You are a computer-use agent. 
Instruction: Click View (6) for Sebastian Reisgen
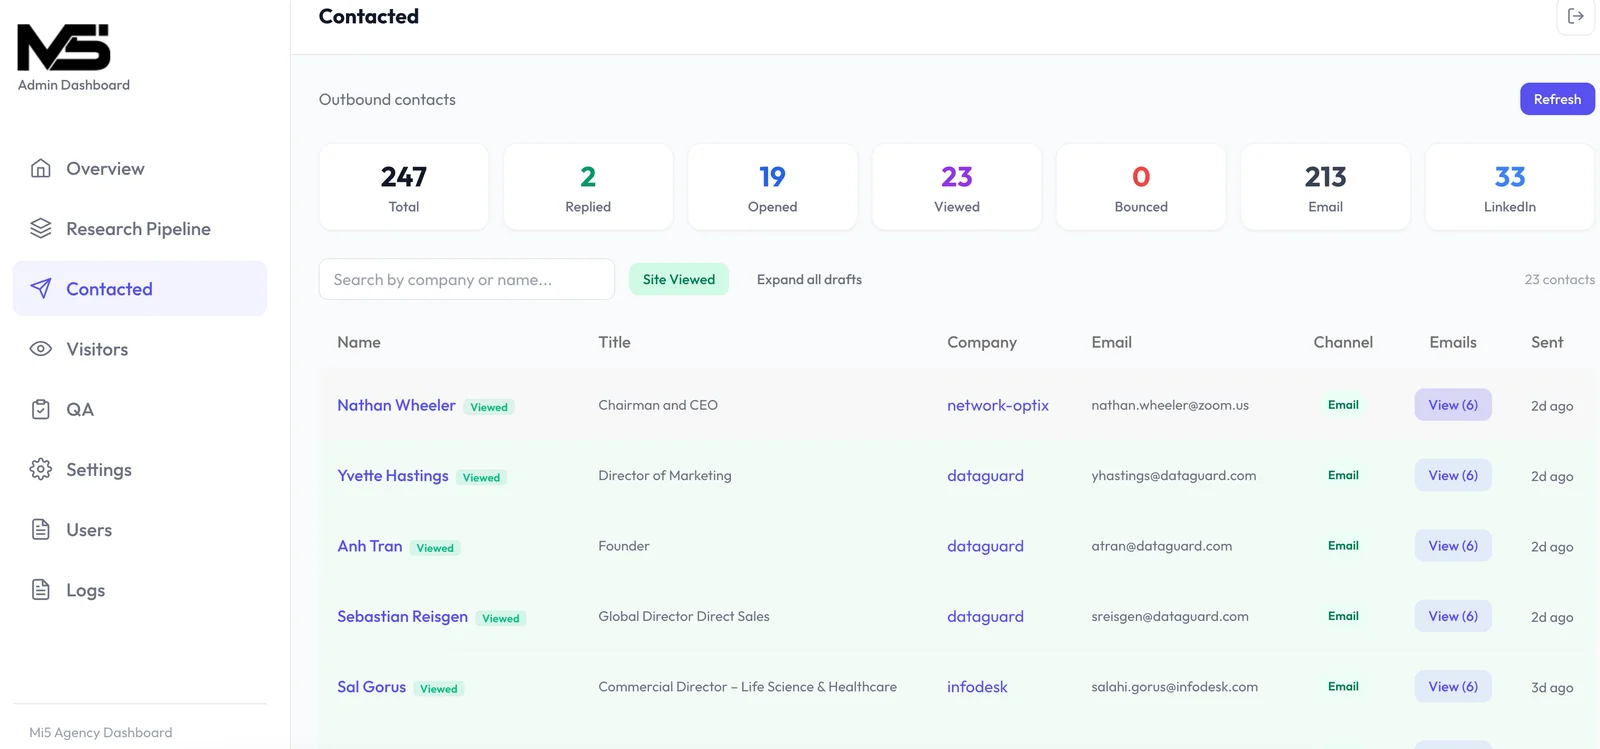pyautogui.click(x=1453, y=616)
